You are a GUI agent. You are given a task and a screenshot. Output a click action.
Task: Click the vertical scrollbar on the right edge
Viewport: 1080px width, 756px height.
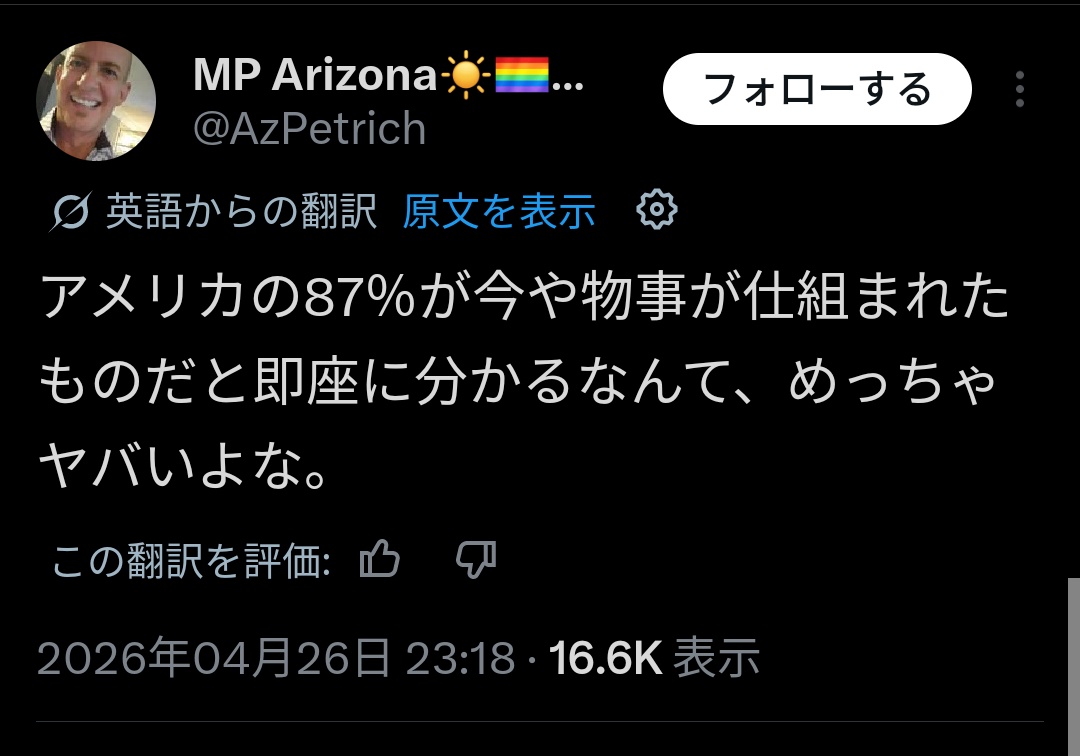click(x=1074, y=666)
